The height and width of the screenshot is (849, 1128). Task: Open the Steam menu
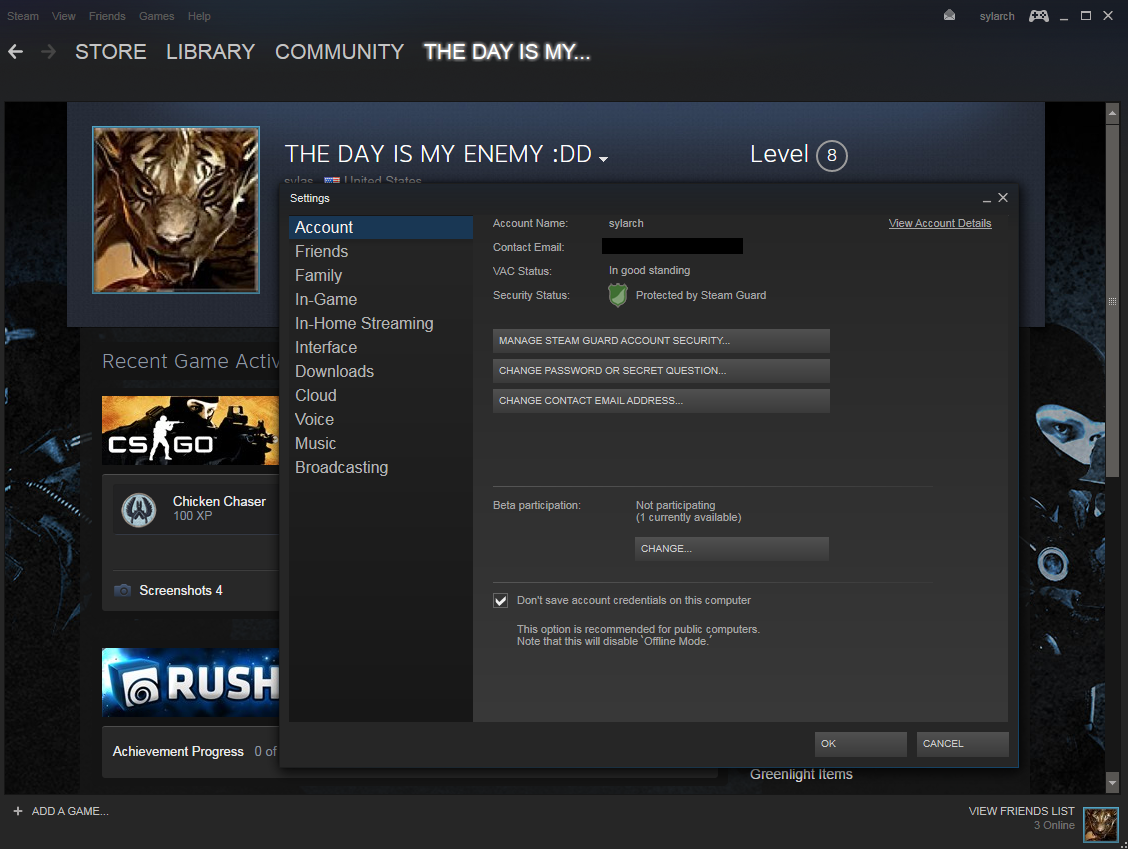coord(23,16)
